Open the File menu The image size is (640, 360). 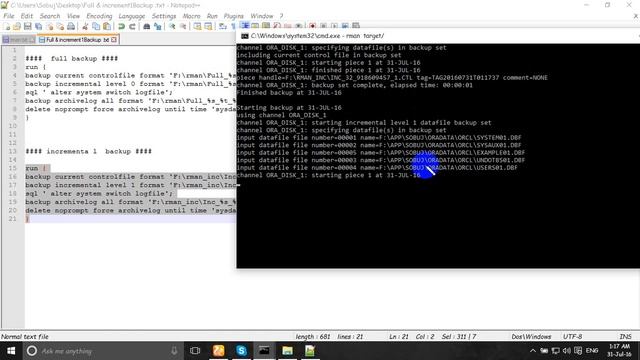(x=9, y=16)
